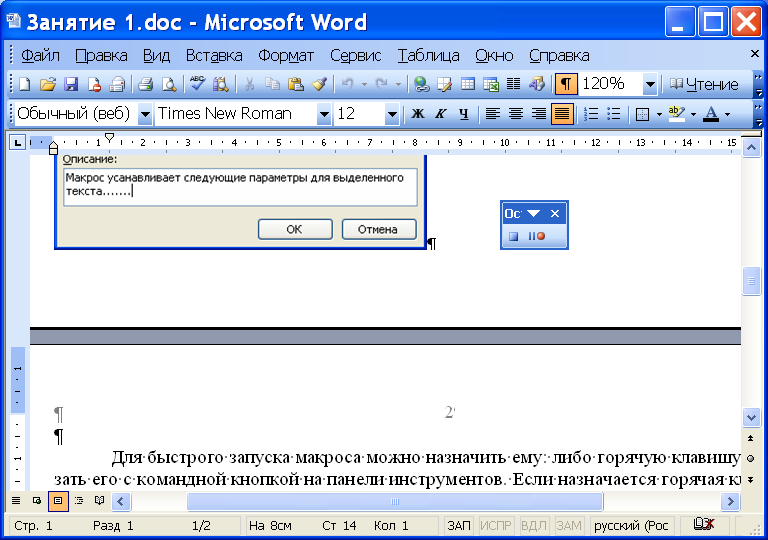The image size is (768, 540).
Task: Click the Insert Excel worksheet icon
Action: click(491, 84)
